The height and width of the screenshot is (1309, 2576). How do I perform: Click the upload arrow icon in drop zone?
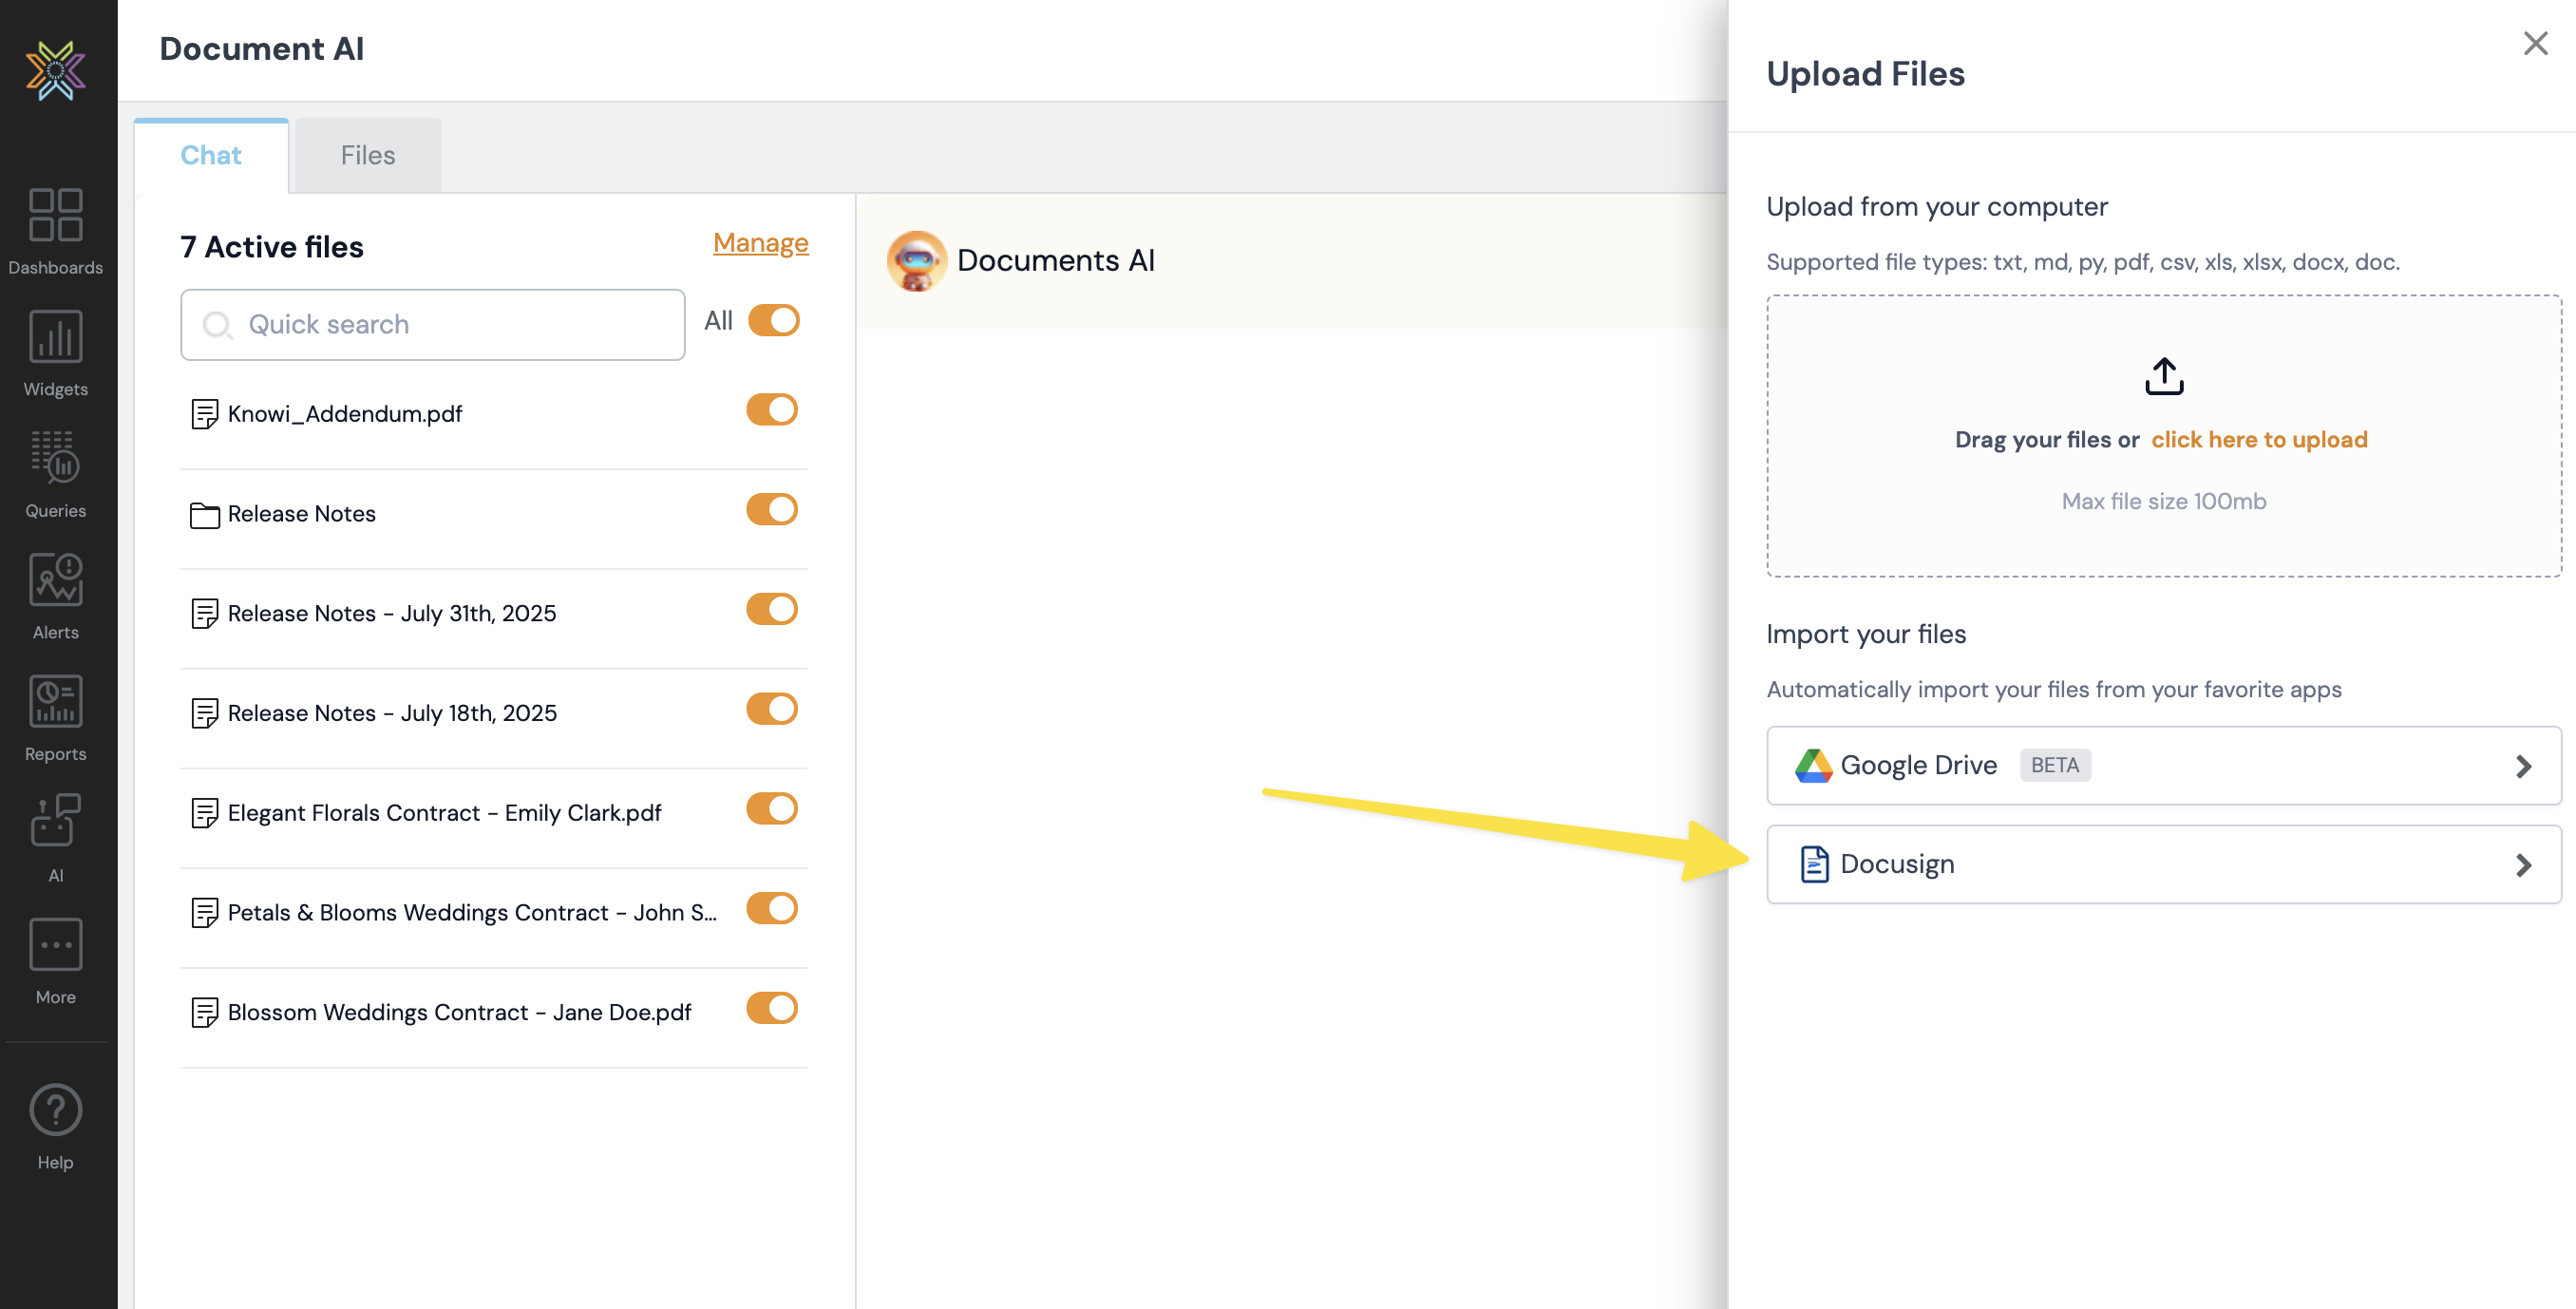pos(2163,376)
